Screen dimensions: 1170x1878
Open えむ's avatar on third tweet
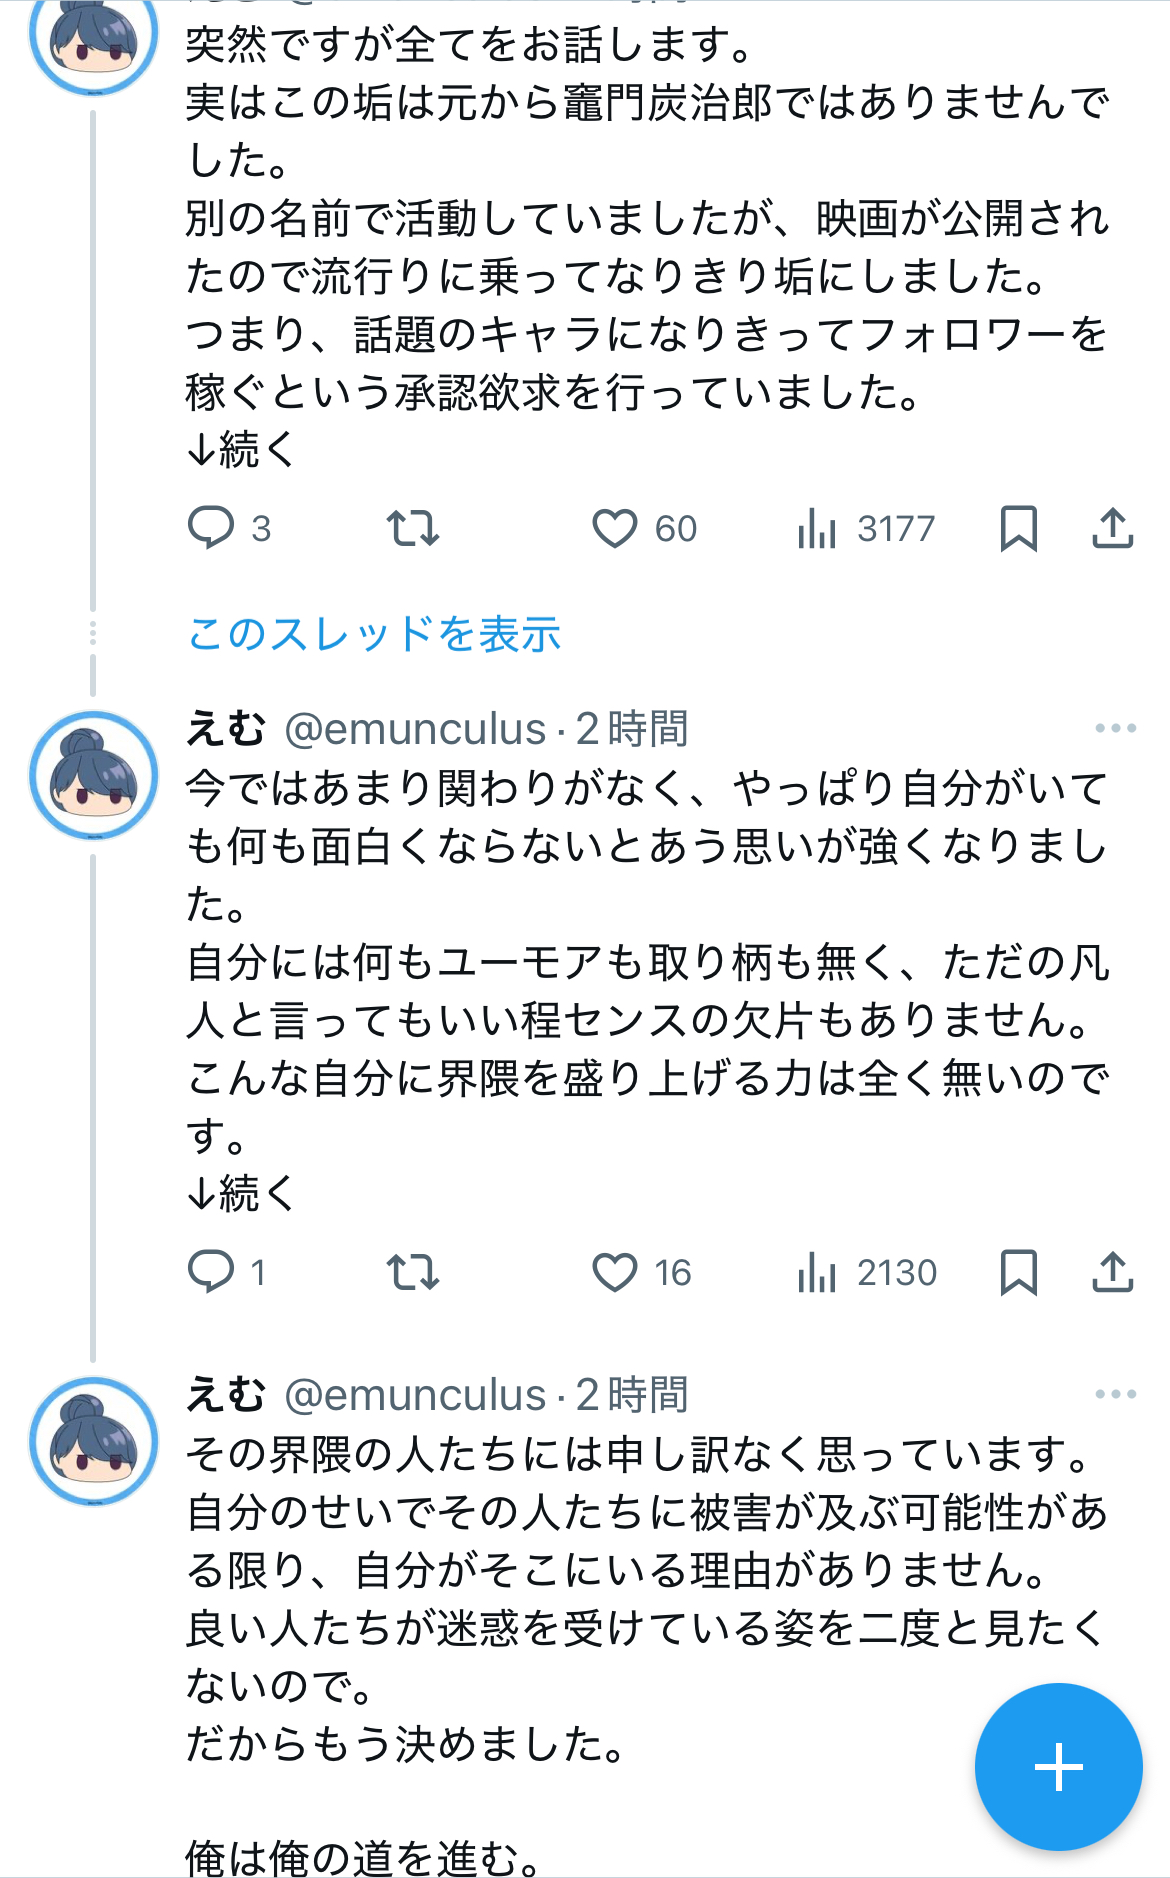pyautogui.click(x=94, y=1442)
